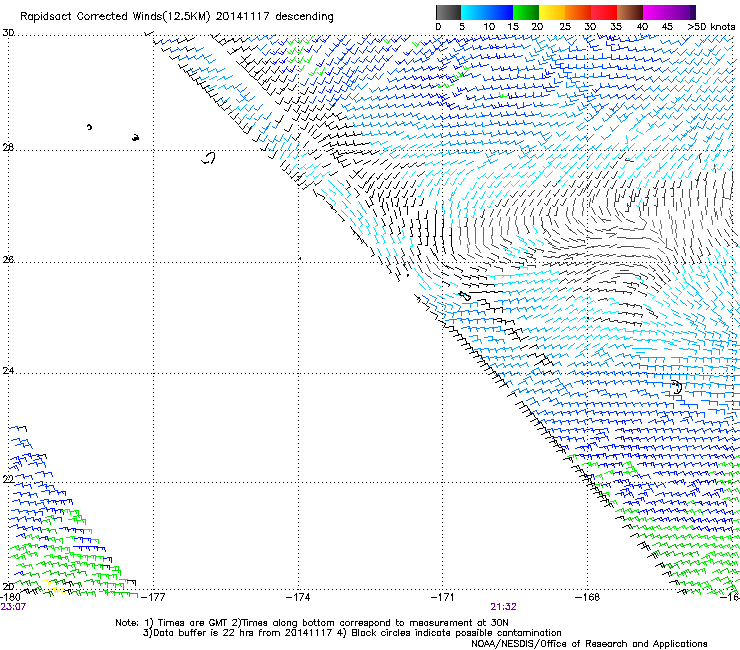
Task: Click the small island outline just south of 28N
Action: (x=208, y=158)
